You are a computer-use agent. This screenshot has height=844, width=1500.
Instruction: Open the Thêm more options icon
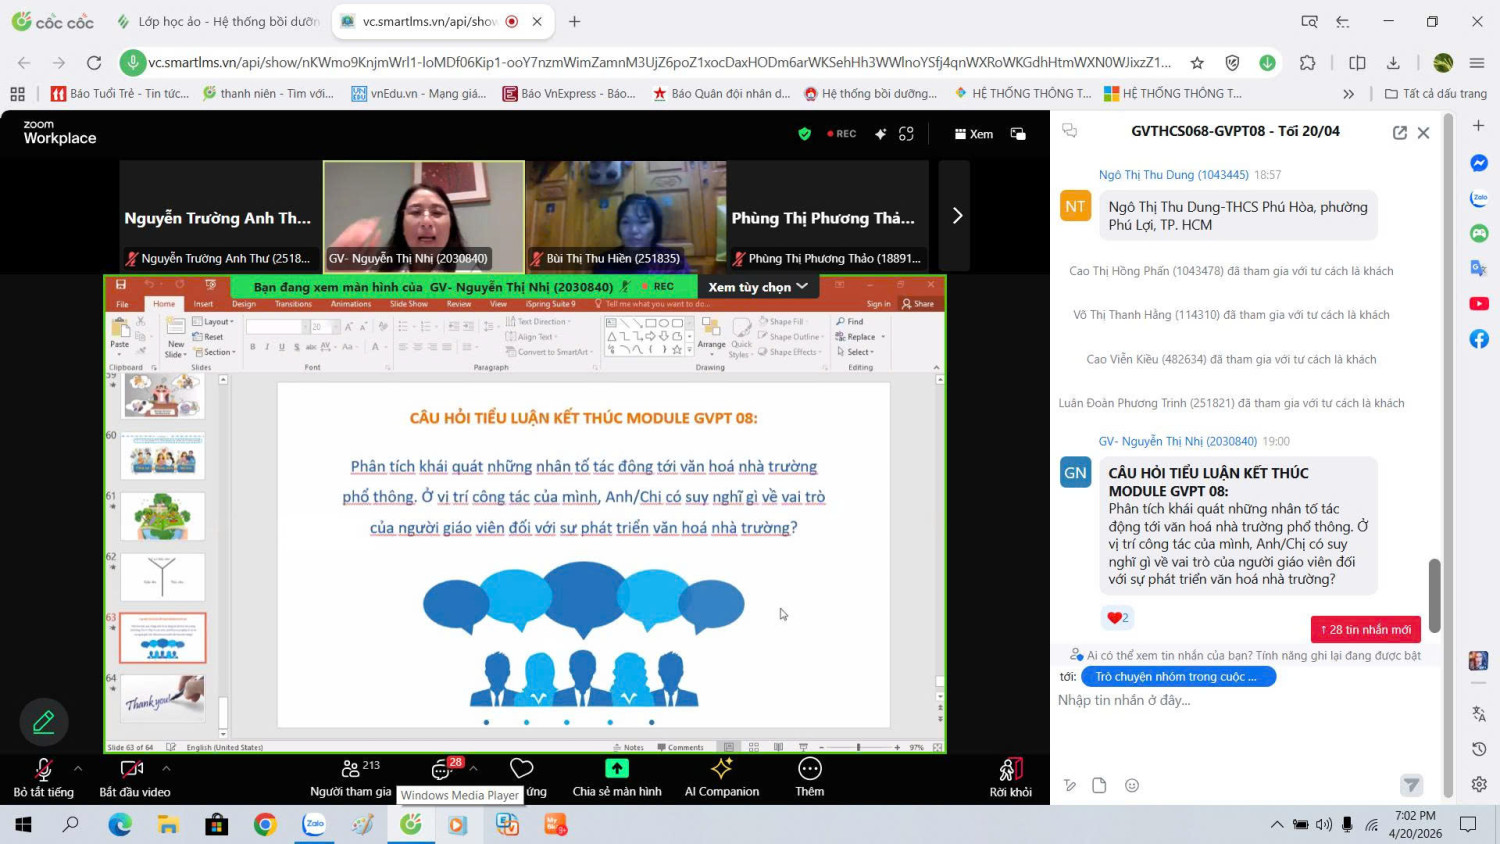click(809, 775)
